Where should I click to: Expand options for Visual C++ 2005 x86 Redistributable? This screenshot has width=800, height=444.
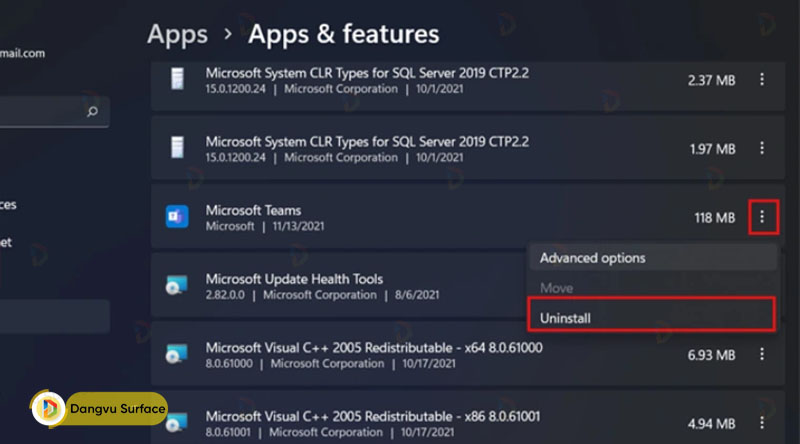(763, 420)
